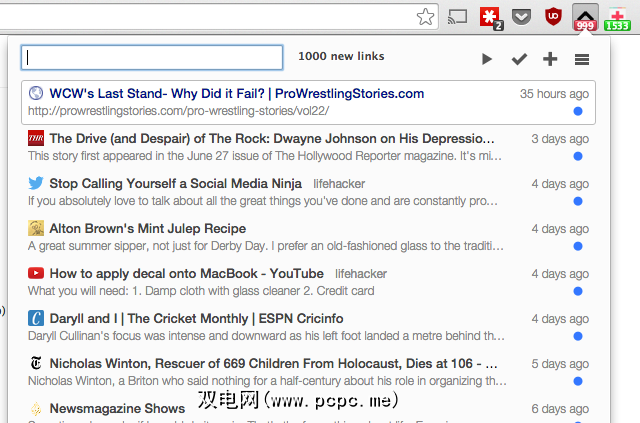Click Hollywood Reporter story description text
The height and width of the screenshot is (423, 640).
[x=264, y=156]
